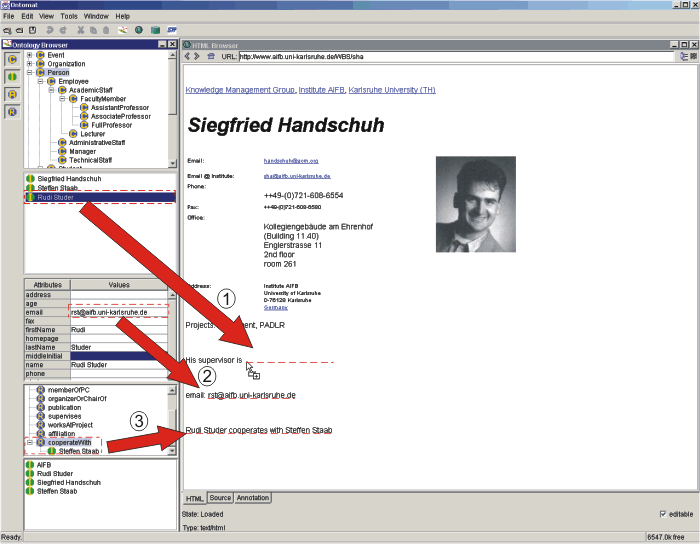This screenshot has width=700, height=544.
Task: Click the email value cell in attributes table
Action: pos(119,312)
